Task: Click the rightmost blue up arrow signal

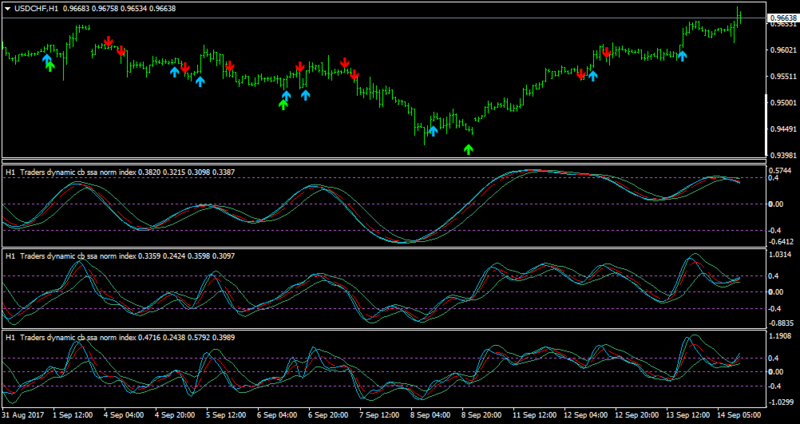Action: click(682, 56)
